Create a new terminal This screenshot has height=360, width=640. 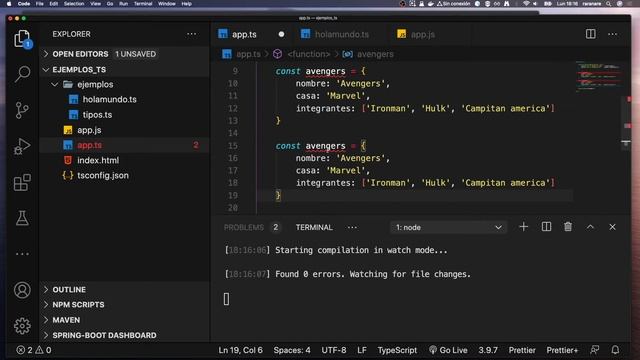click(x=523, y=227)
